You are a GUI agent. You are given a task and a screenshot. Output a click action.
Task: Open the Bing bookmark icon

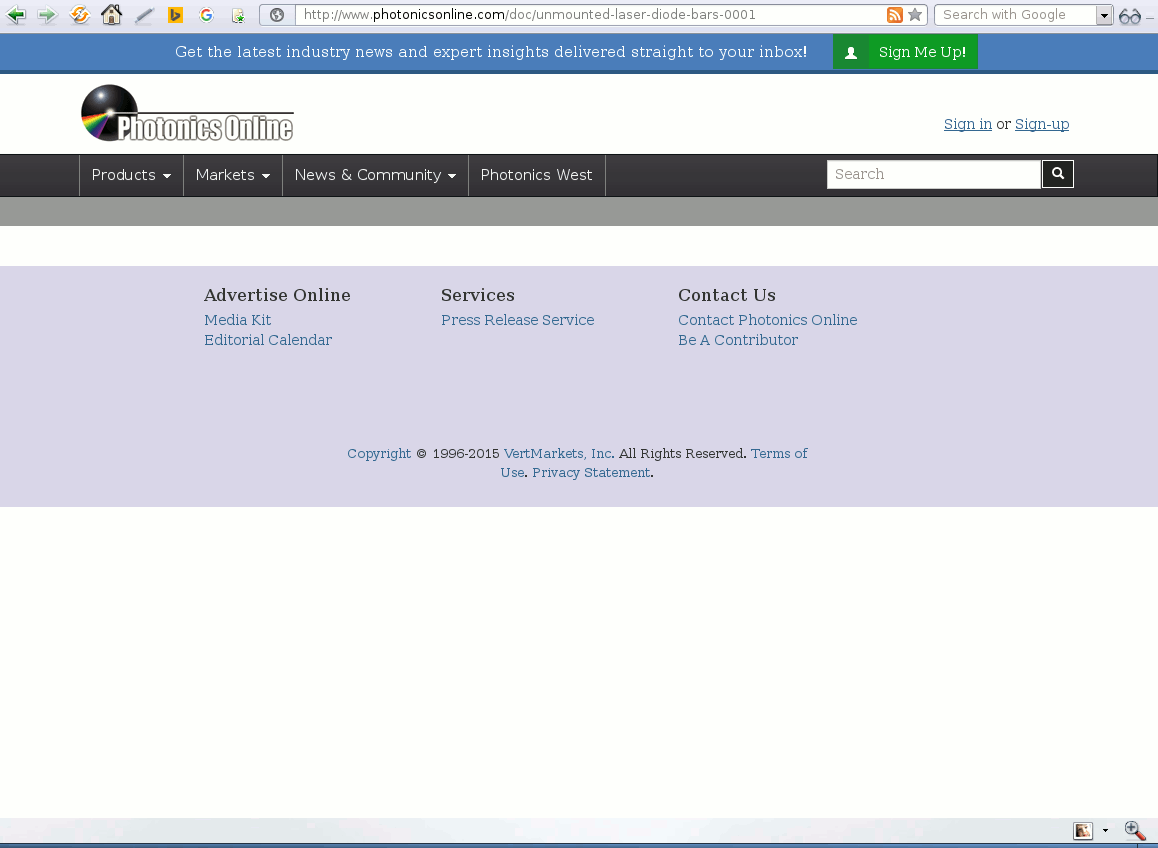(175, 15)
